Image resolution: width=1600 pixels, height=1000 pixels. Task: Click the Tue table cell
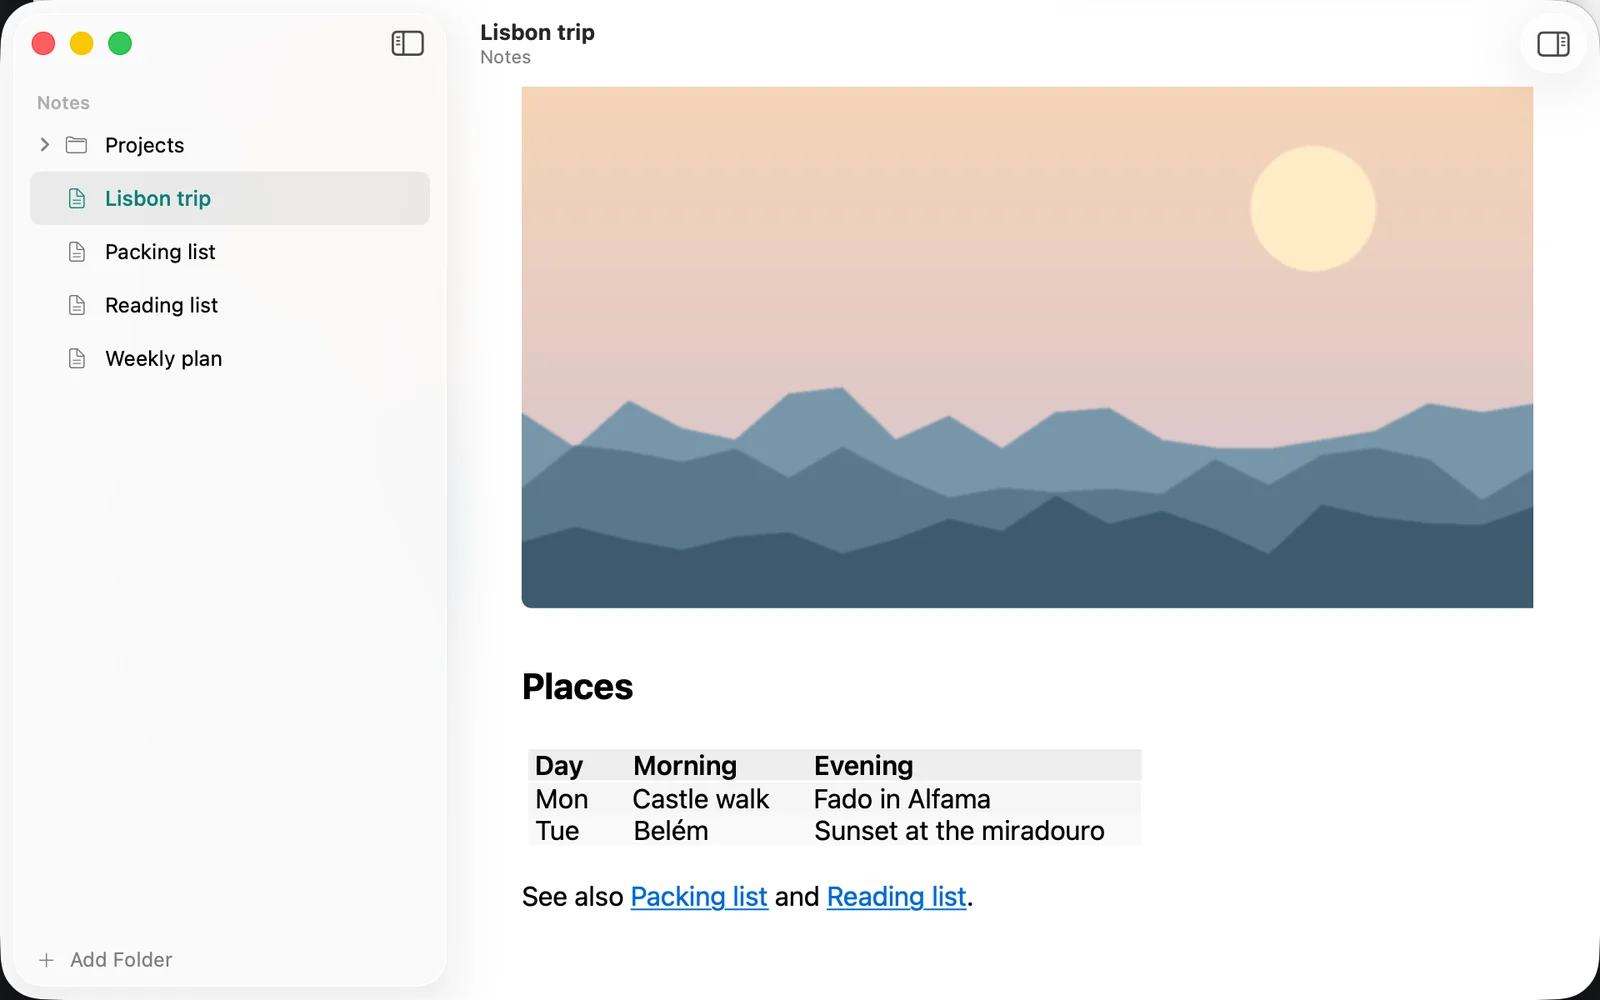click(557, 831)
